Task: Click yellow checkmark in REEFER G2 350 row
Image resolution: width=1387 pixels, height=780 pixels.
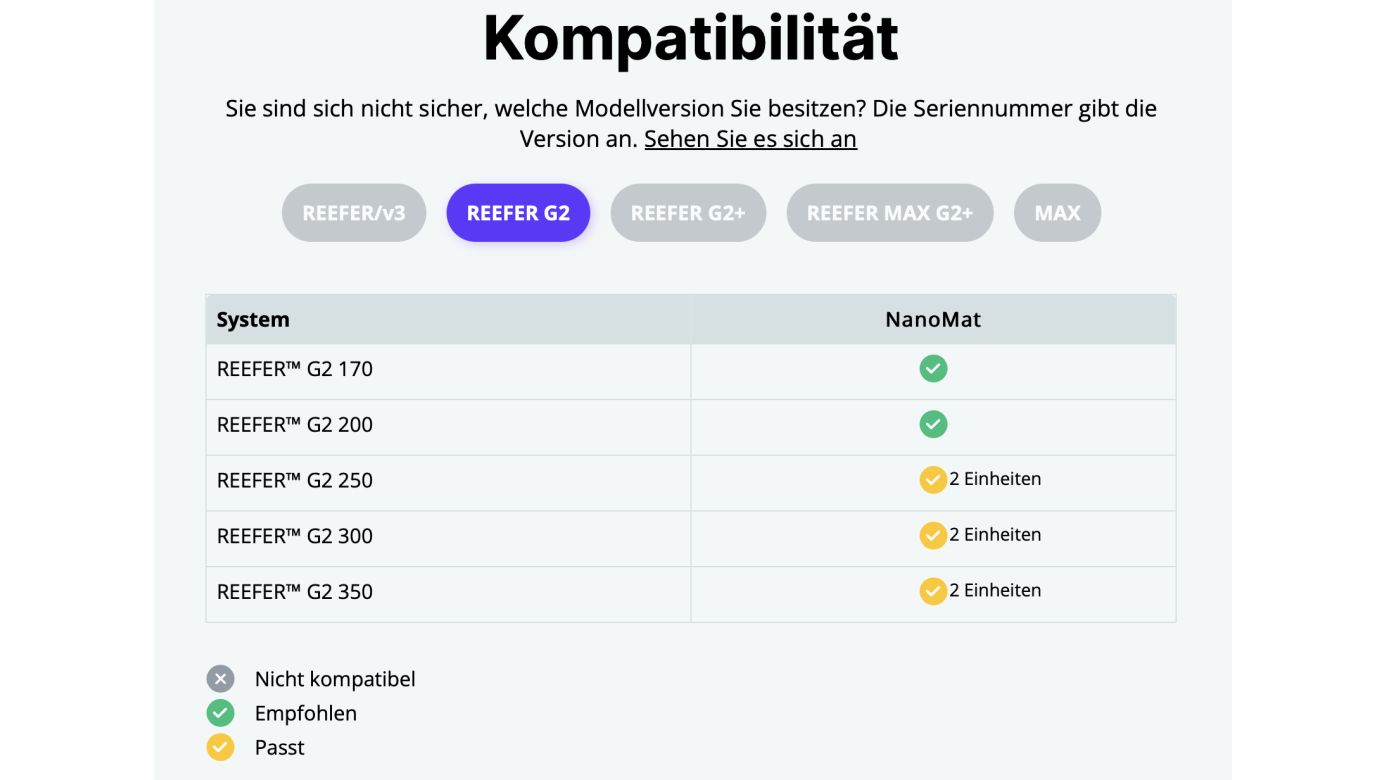Action: click(933, 591)
